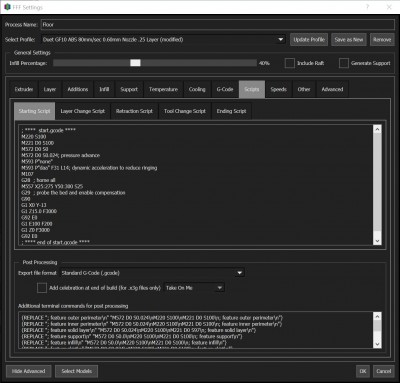Enable the Include Raft checkbox
400x383 pixels.
(290, 63)
